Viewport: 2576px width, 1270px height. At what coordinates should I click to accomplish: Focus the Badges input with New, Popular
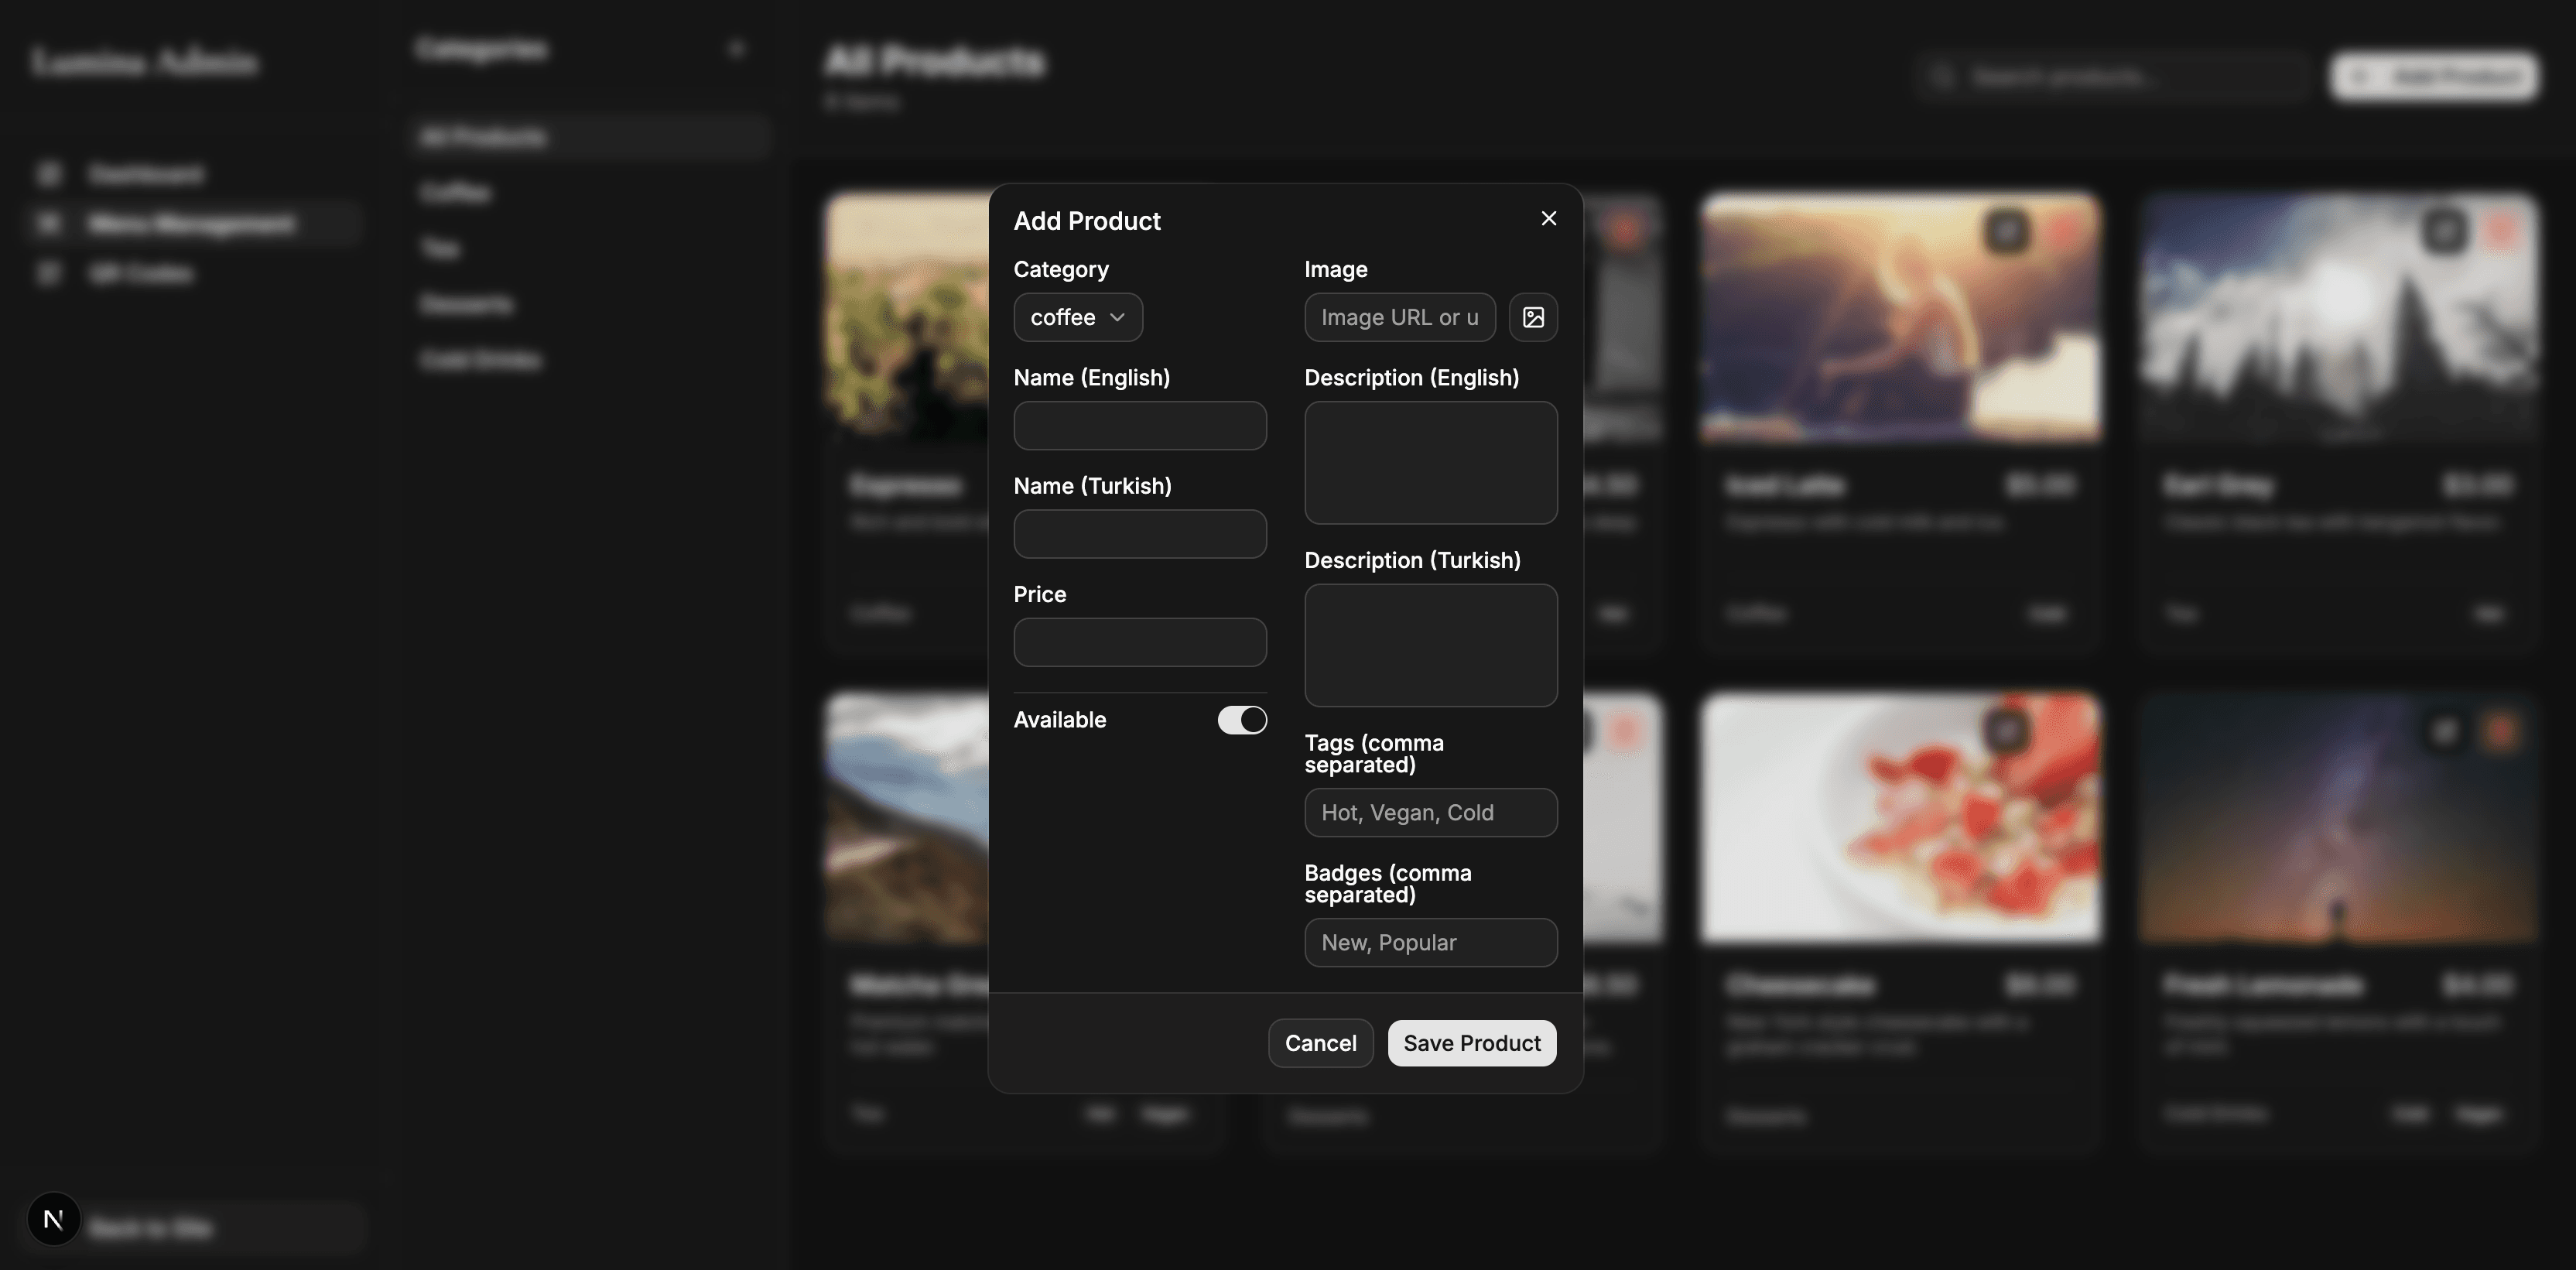[x=1431, y=943]
